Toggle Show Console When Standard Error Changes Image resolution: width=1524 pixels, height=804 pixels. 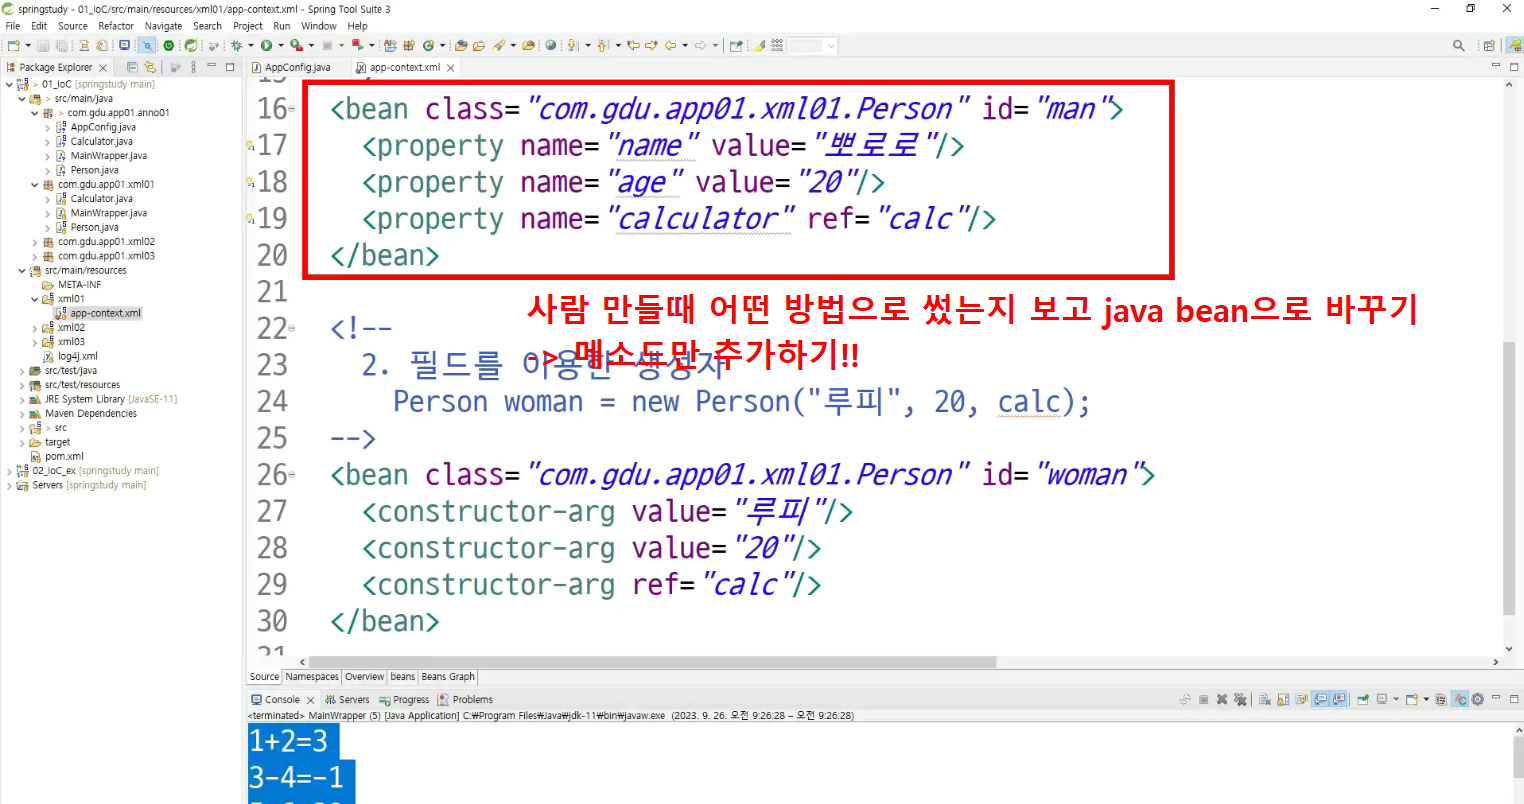tap(1338, 699)
